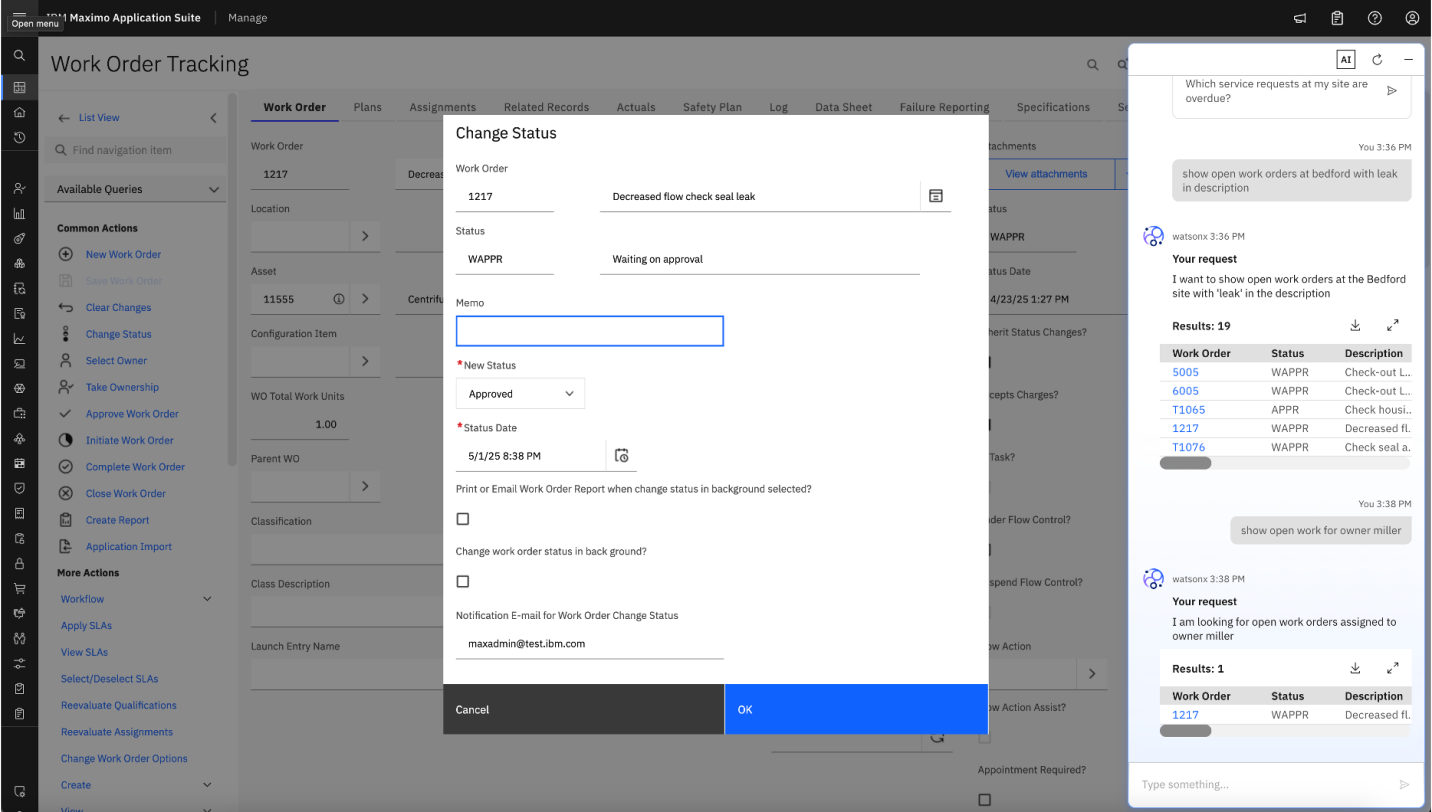Enable the Print or Email Work Order Report checkbox
Screen dimensions: 1432x812
click(x=463, y=519)
